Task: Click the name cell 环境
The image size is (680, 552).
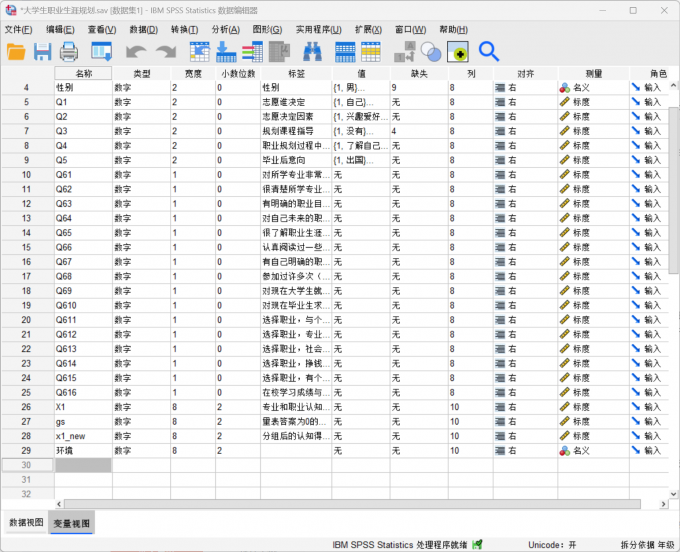Action: coord(83,451)
